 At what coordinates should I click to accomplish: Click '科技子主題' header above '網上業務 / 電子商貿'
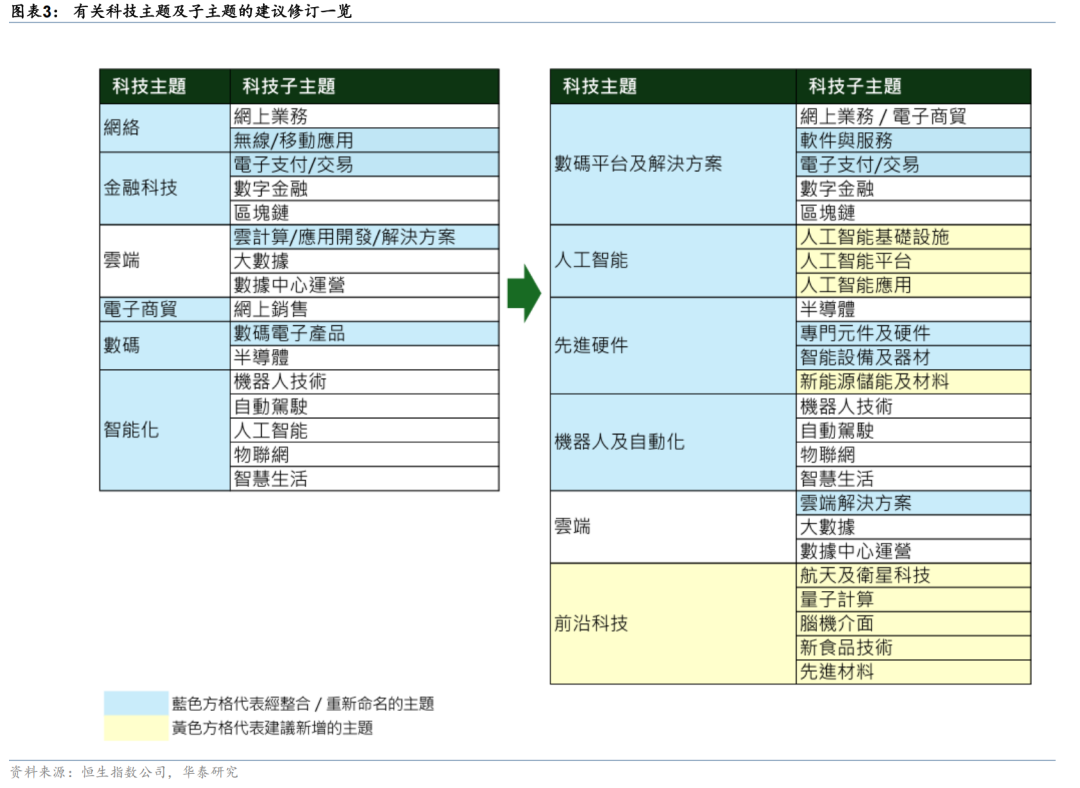point(913,86)
